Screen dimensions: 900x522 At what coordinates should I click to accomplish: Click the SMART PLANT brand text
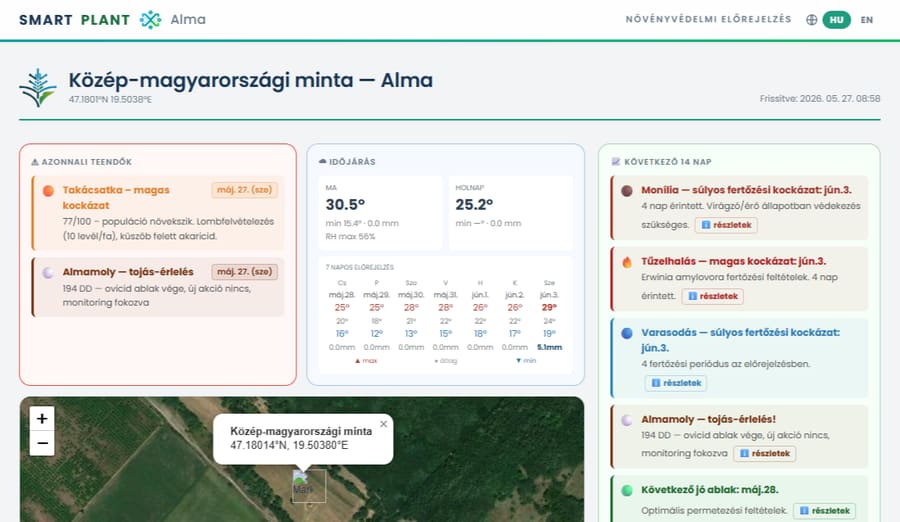[75, 20]
